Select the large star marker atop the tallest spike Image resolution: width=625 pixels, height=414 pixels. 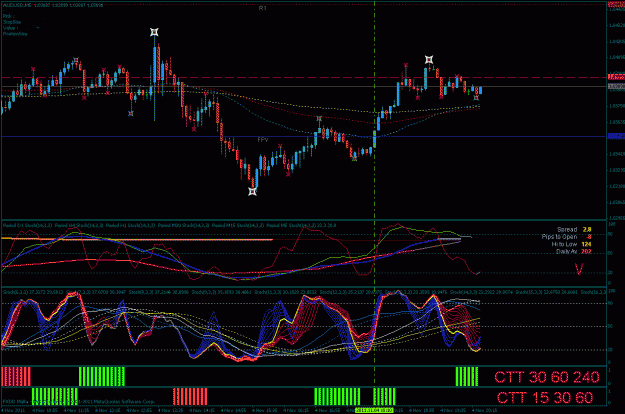tap(154, 32)
